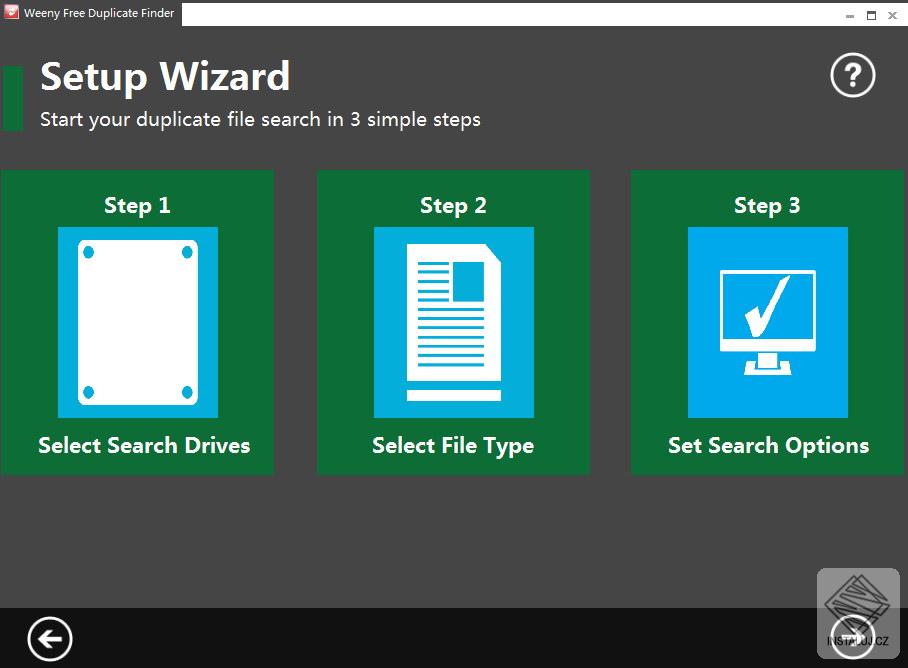The width and height of the screenshot is (908, 668).
Task: Click the Weeny Free Duplicate Finder app icon
Action: click(x=11, y=12)
